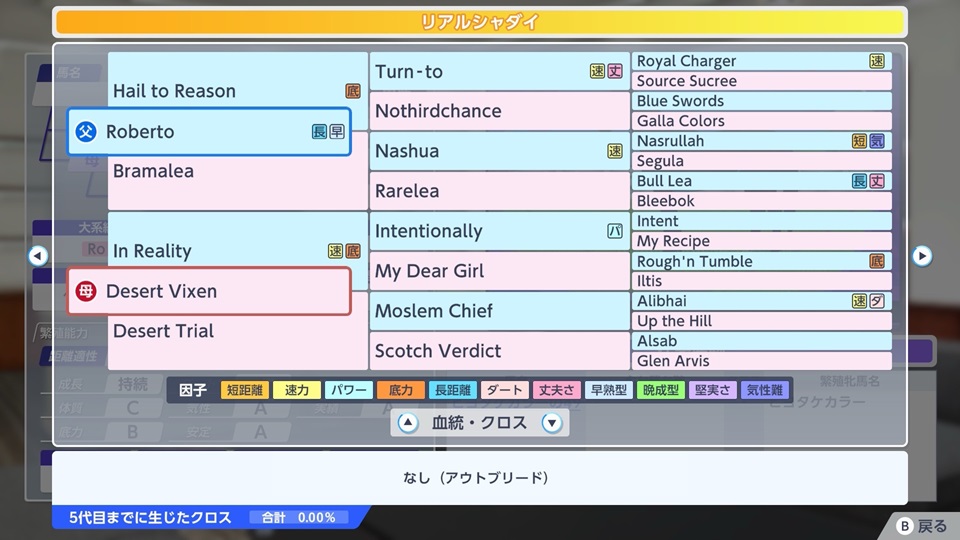Select Scotch Verdict ancestor cell
Image resolution: width=960 pixels, height=540 pixels.
click(x=499, y=351)
